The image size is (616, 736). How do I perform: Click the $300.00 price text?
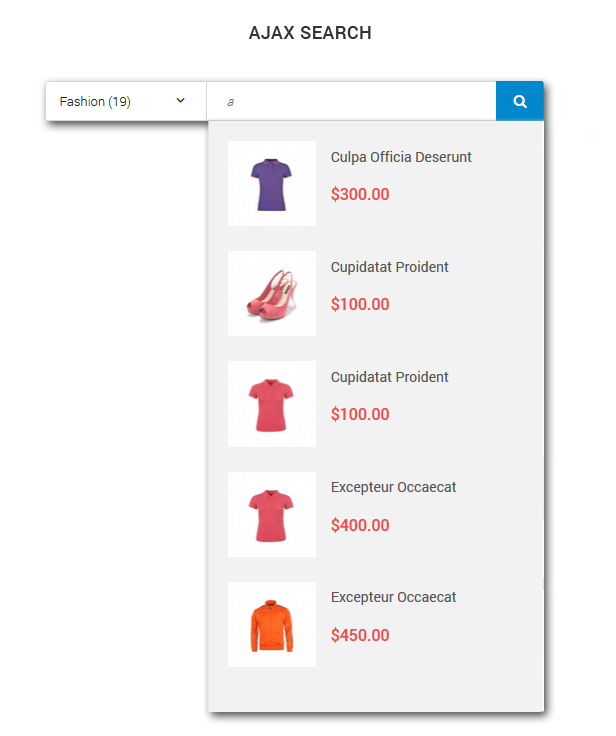360,194
